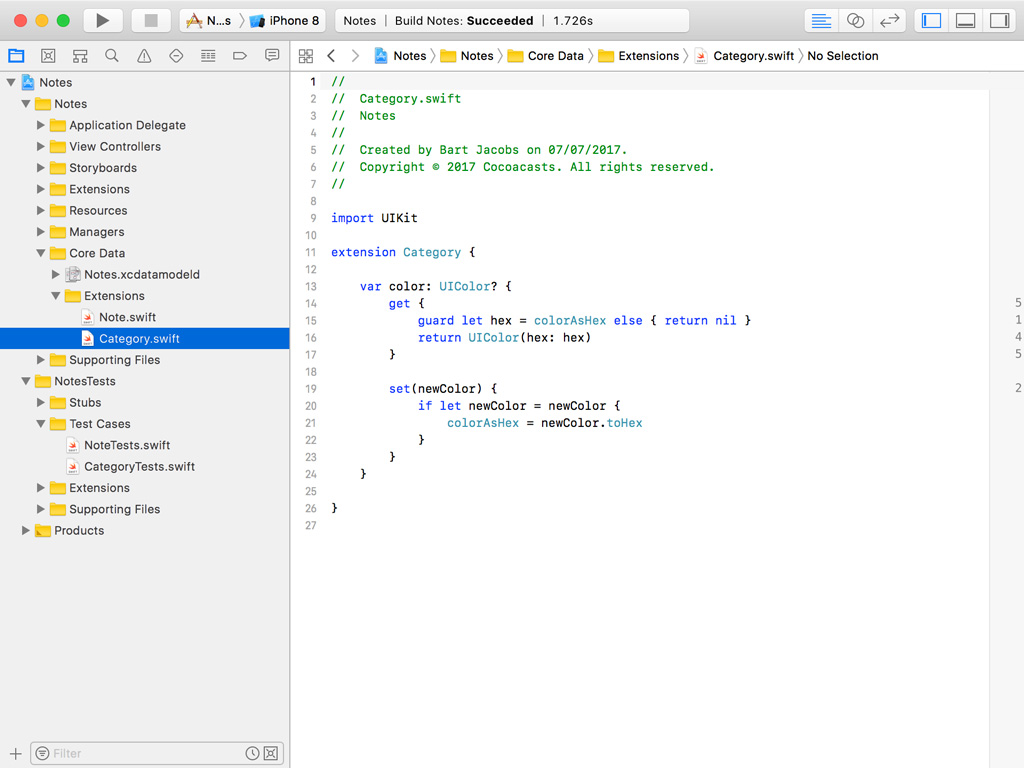Expand the Notes.xcdatamodeld item
This screenshot has height=768, width=1024.
click(x=55, y=274)
